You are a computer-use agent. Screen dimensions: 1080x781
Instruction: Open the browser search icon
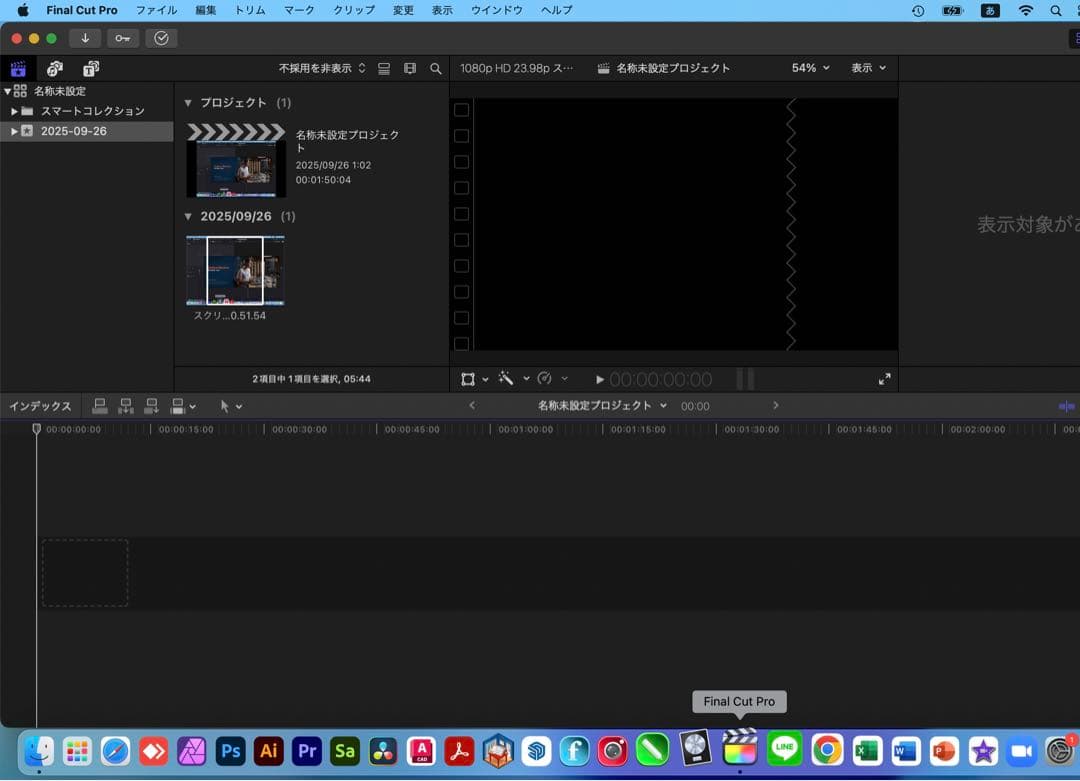coord(435,68)
